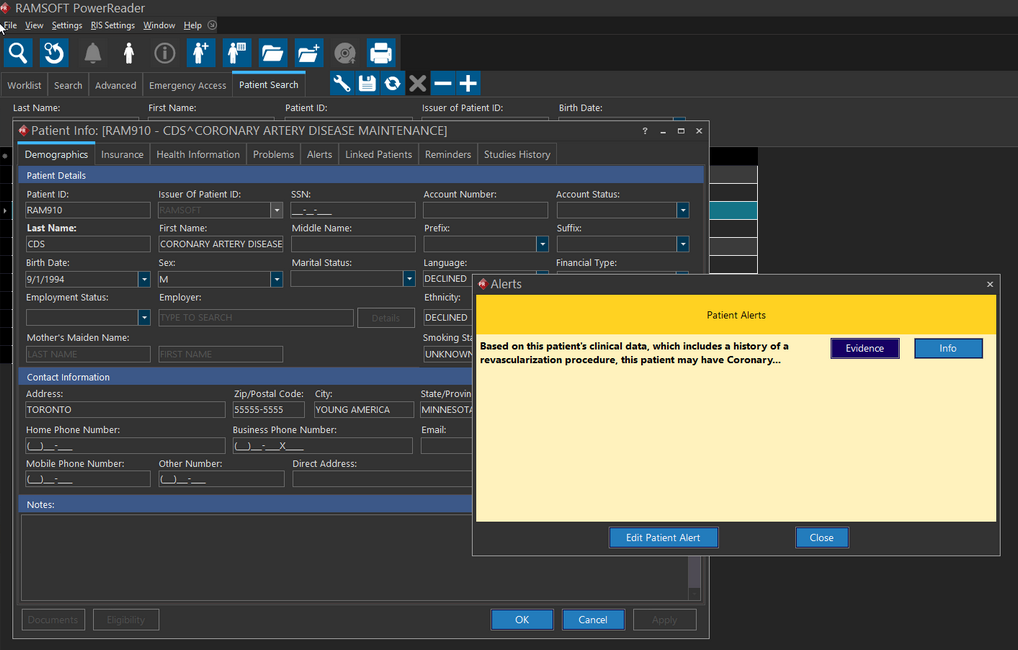Switch to the Health Information tab
The image size is (1018, 650).
198,154
